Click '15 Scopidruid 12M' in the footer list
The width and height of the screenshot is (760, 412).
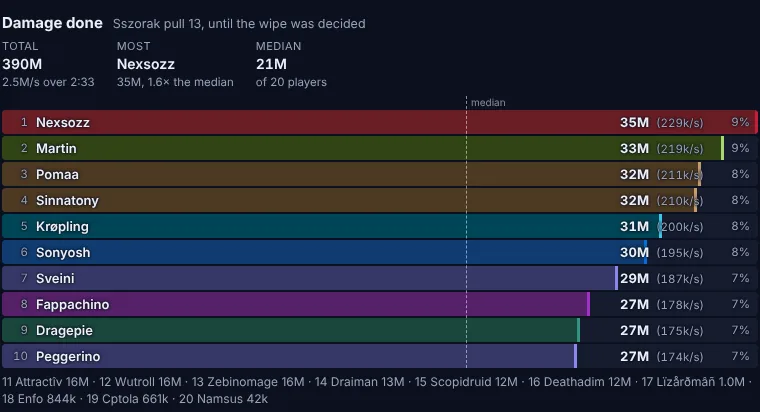(x=466, y=382)
